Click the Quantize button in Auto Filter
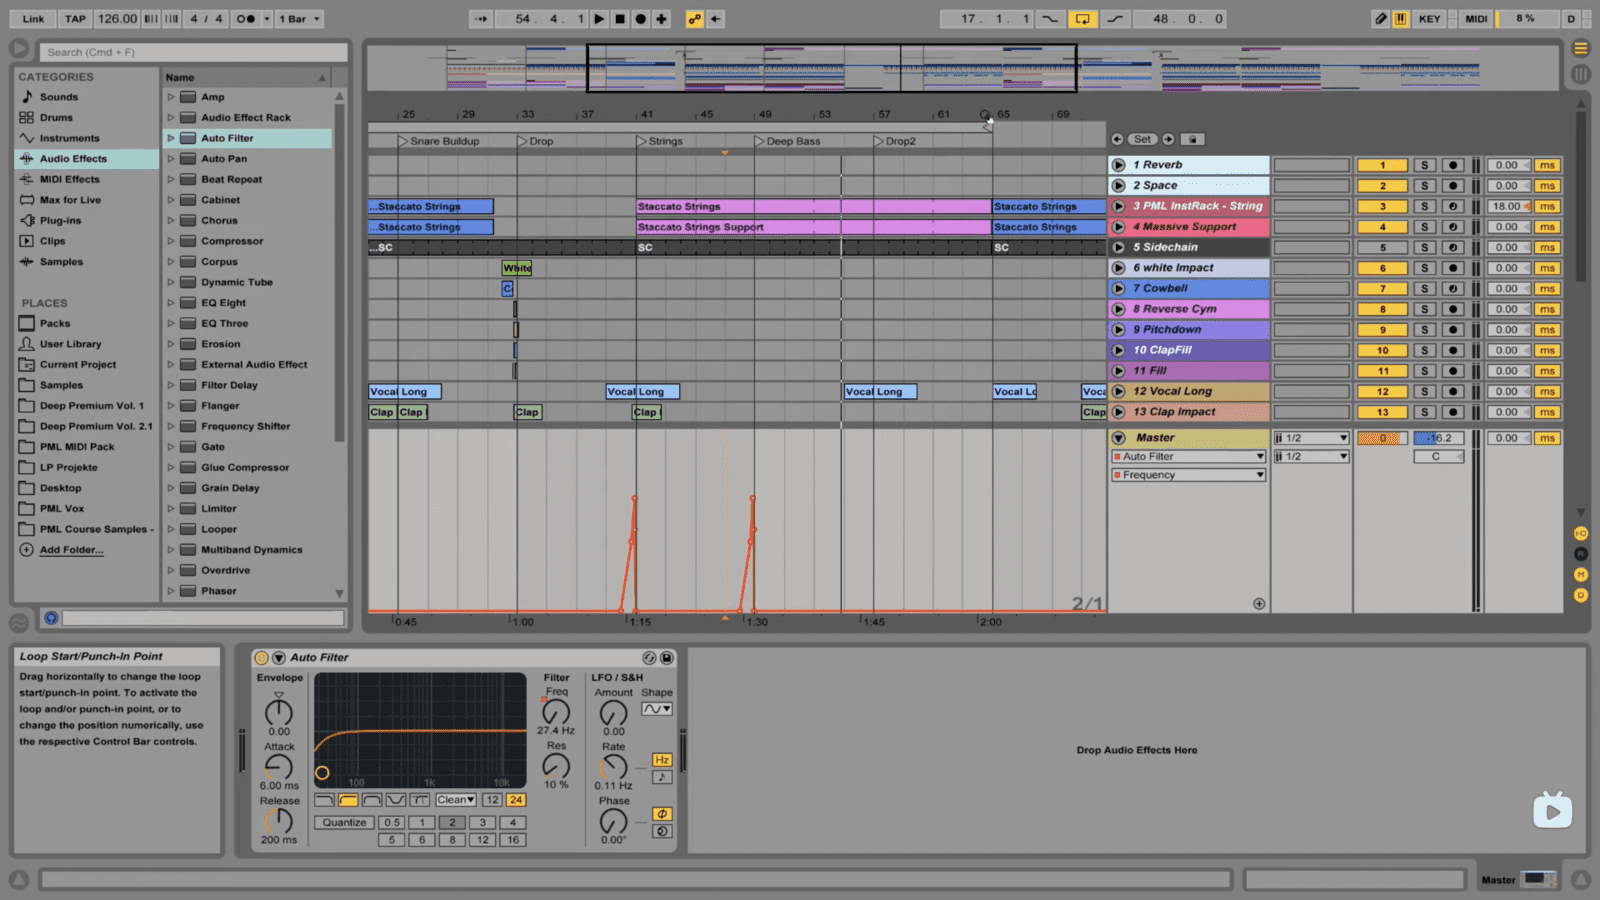 pos(344,823)
